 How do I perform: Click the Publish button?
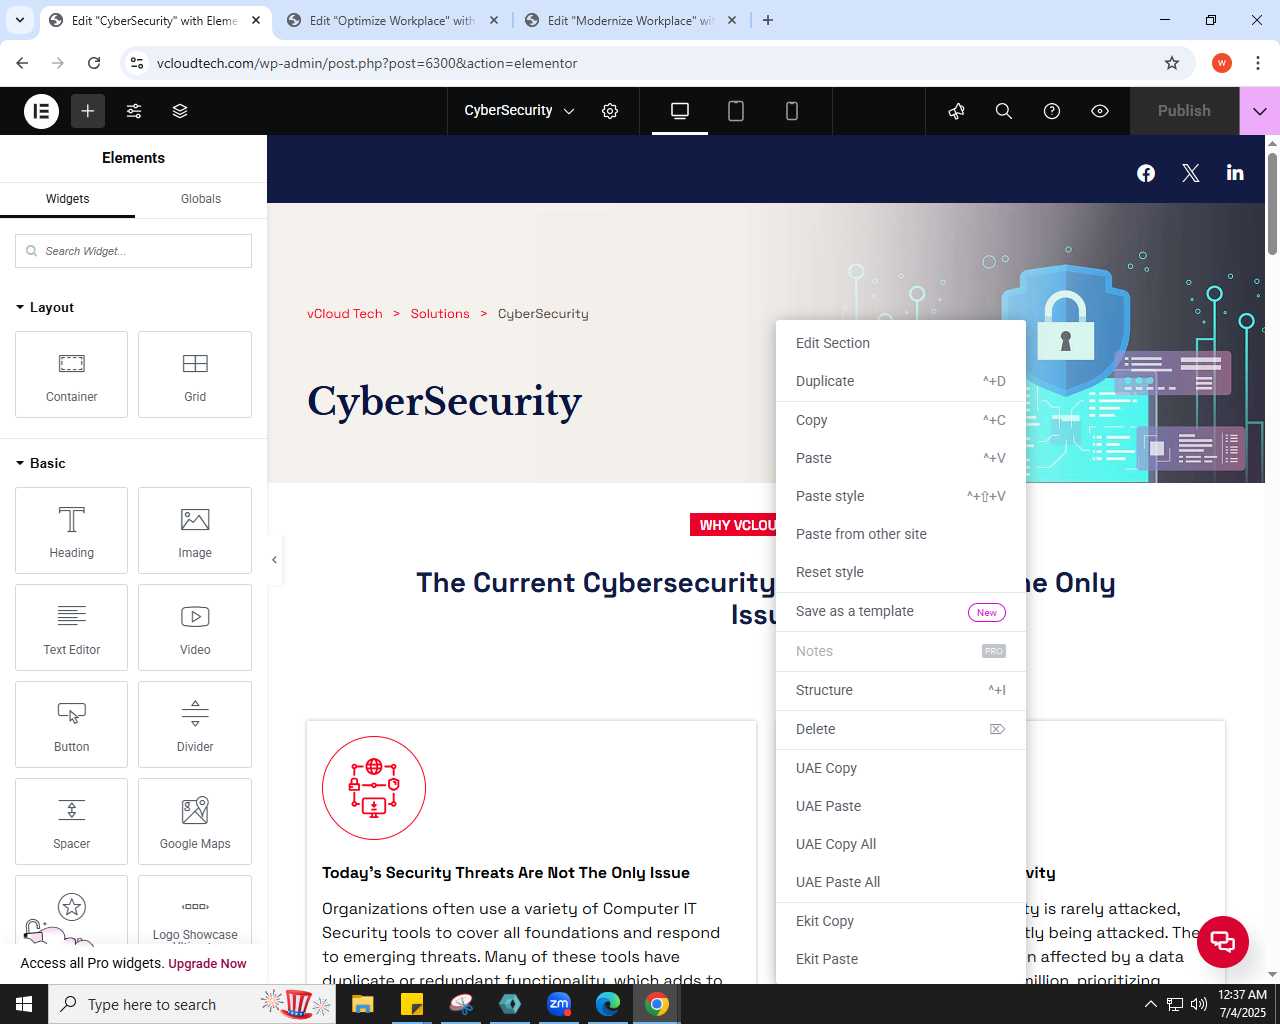pyautogui.click(x=1184, y=111)
